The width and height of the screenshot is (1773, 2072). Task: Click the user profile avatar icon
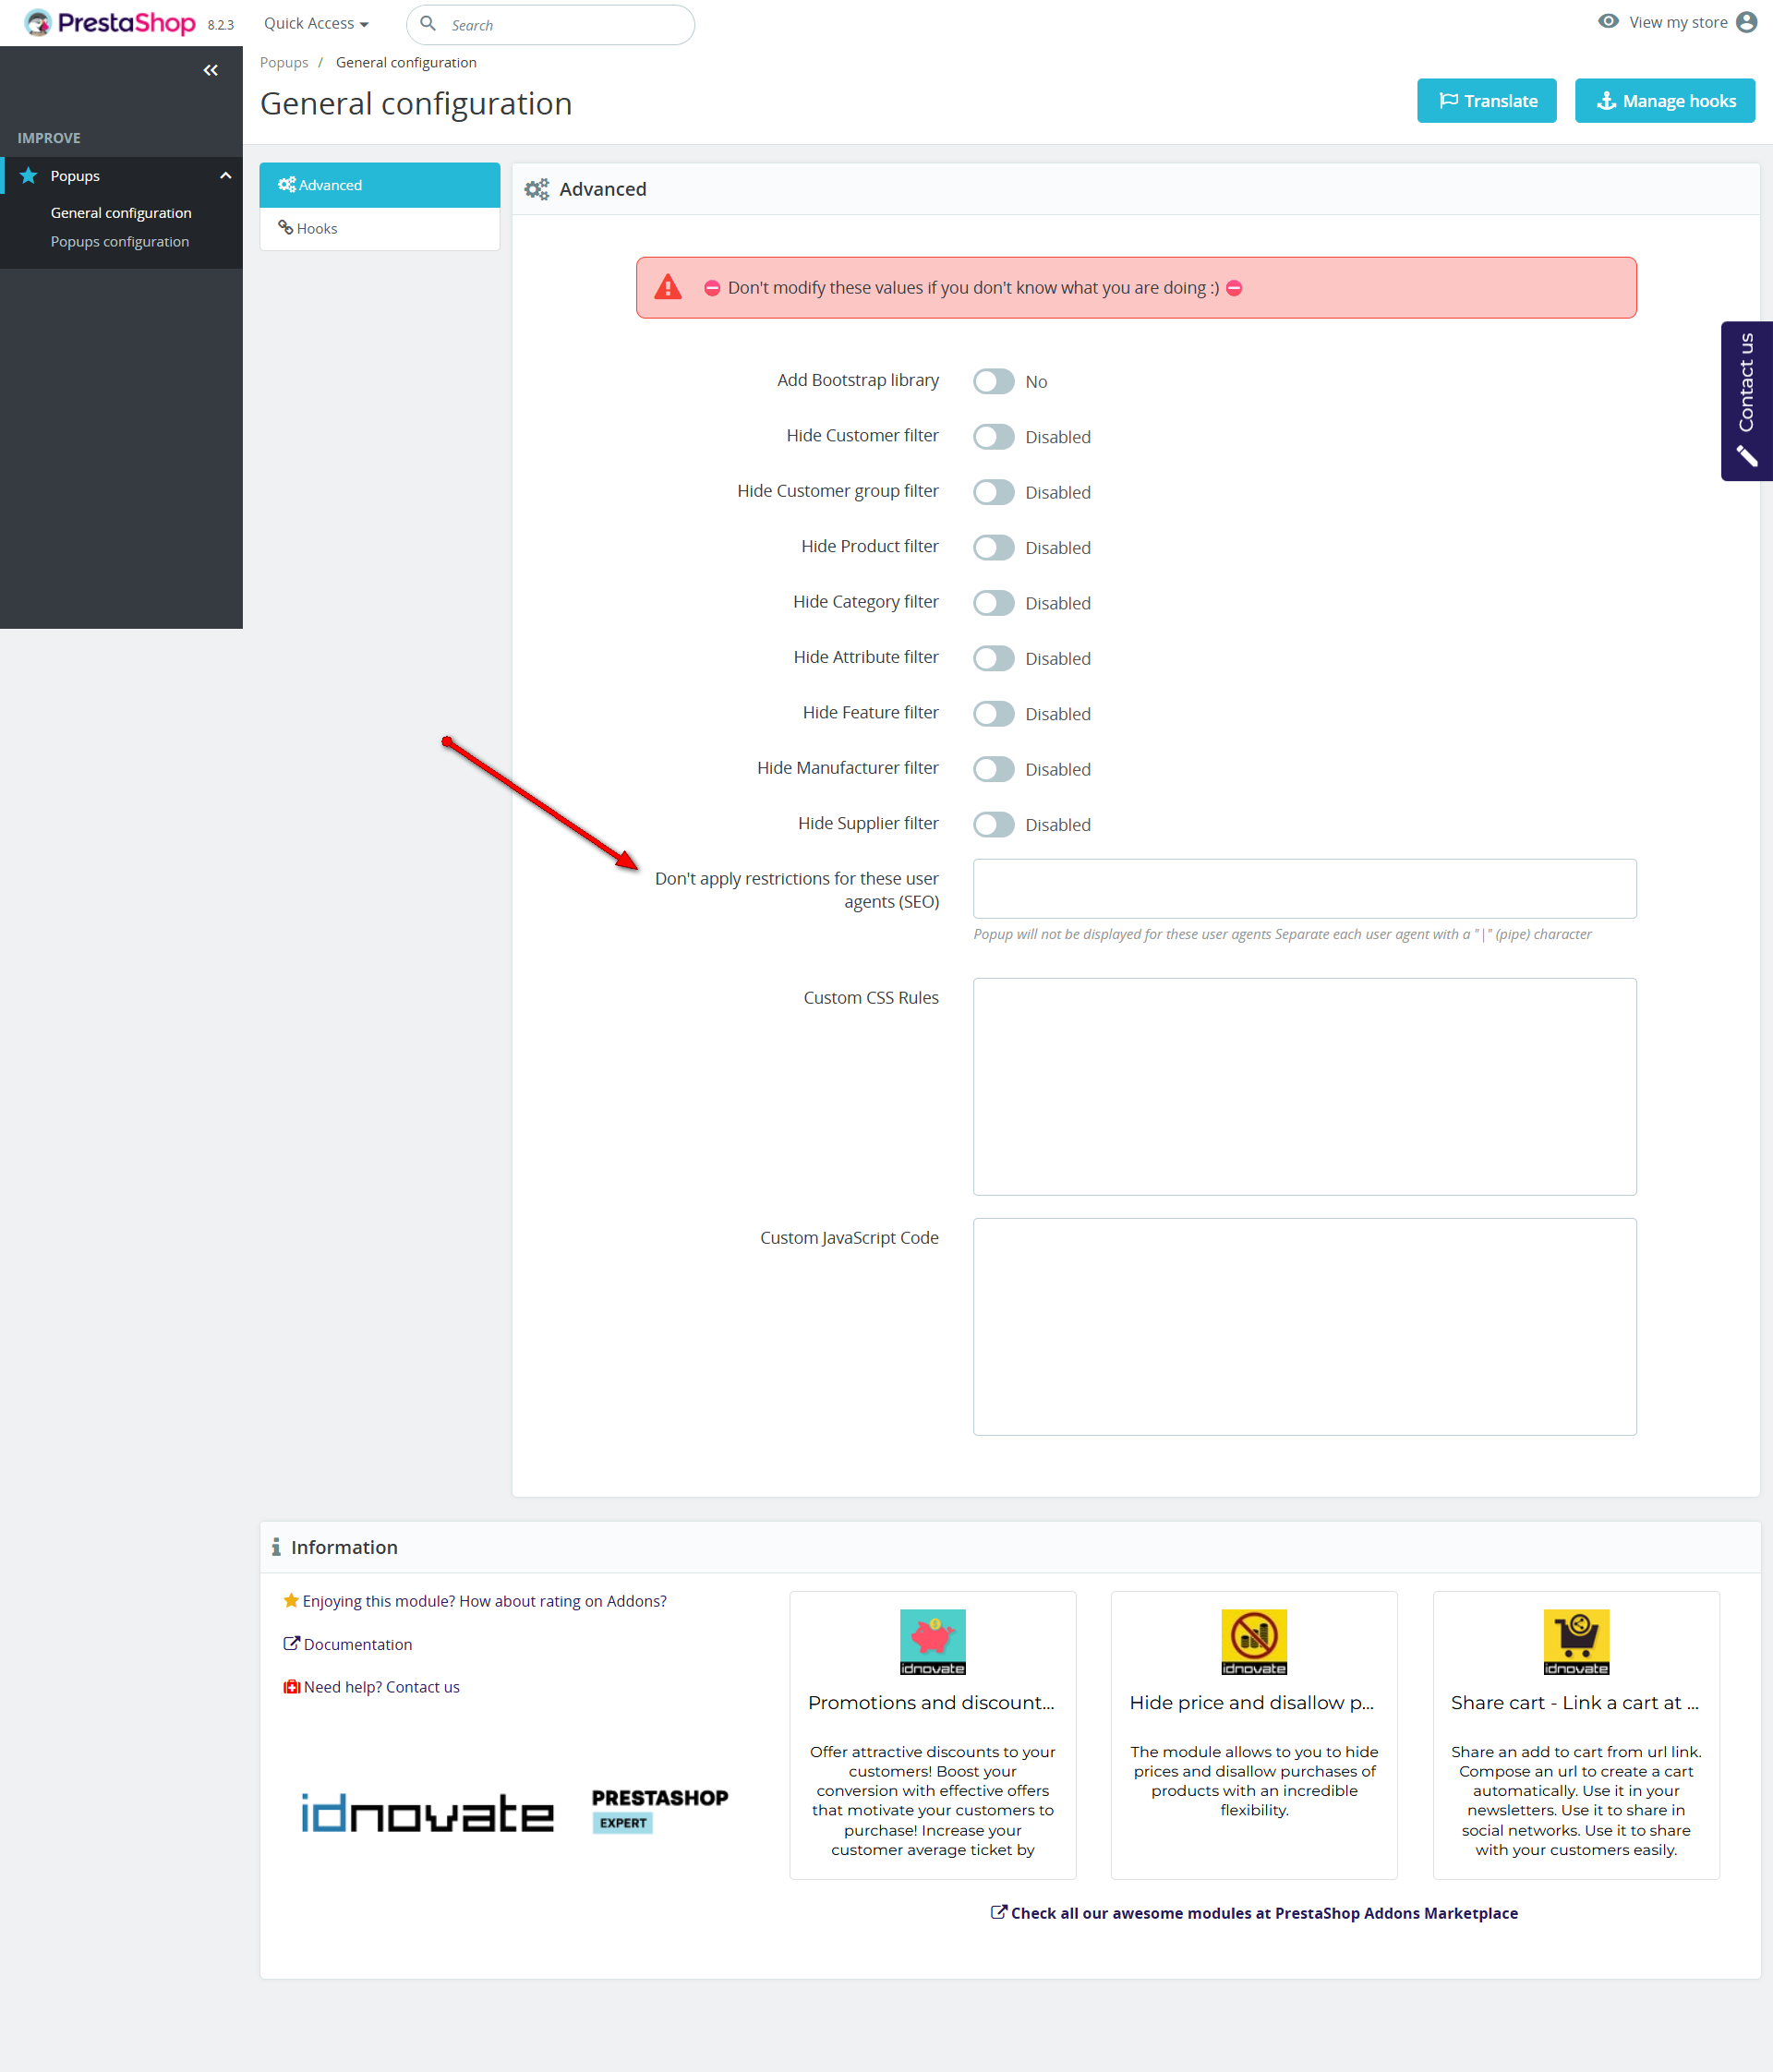(x=1746, y=22)
